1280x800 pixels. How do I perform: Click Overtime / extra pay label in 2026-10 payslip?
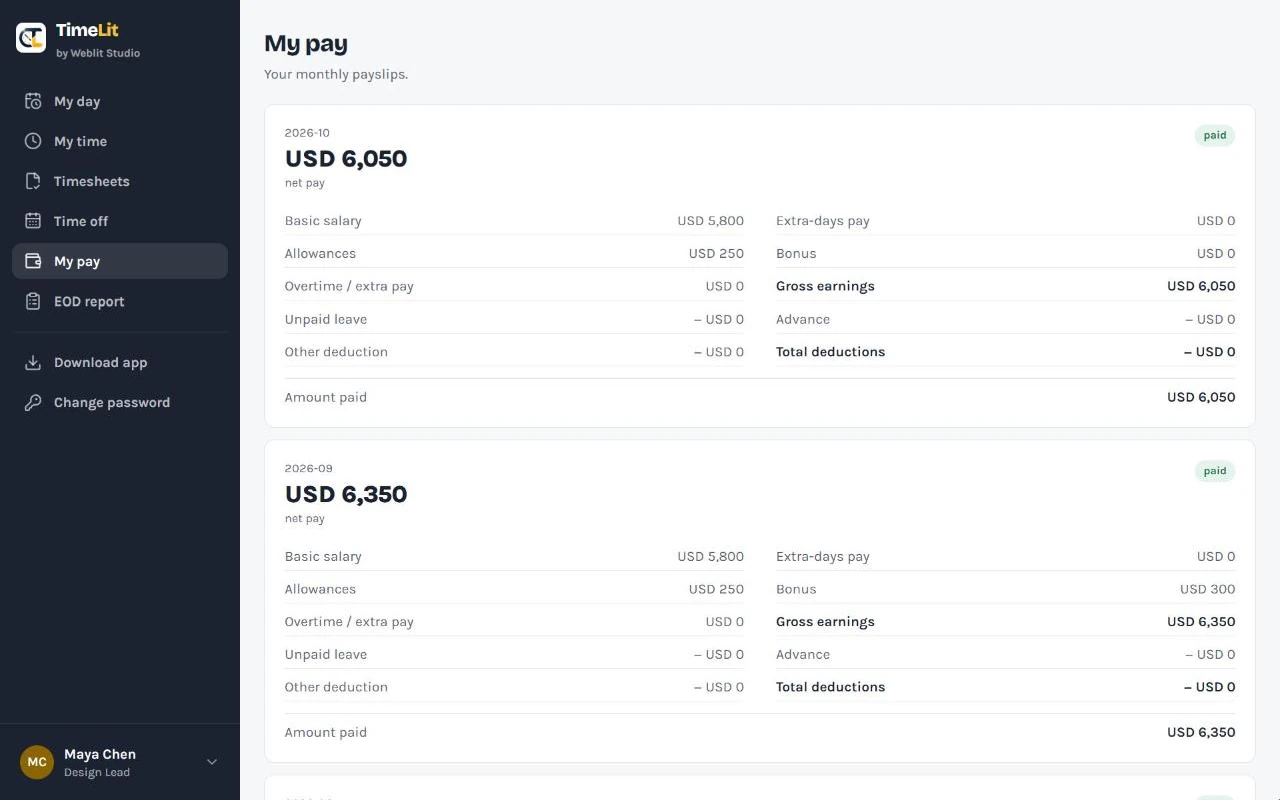pos(349,286)
